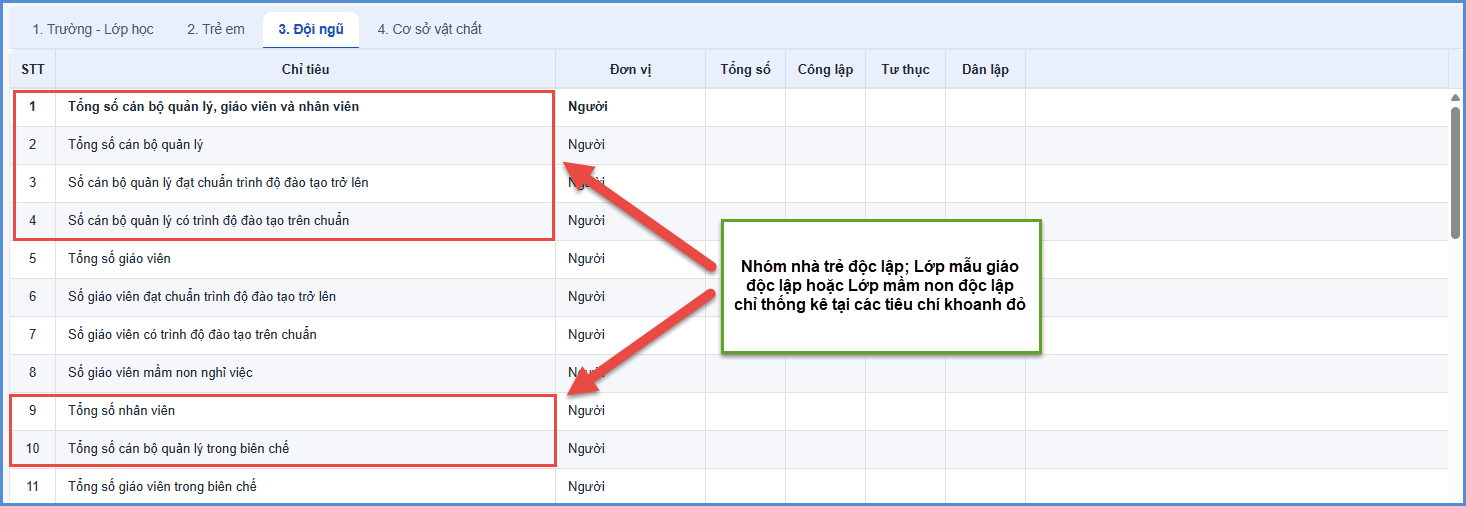Click Người unit cell in row 1
This screenshot has height=506, width=1466.
click(x=631, y=107)
